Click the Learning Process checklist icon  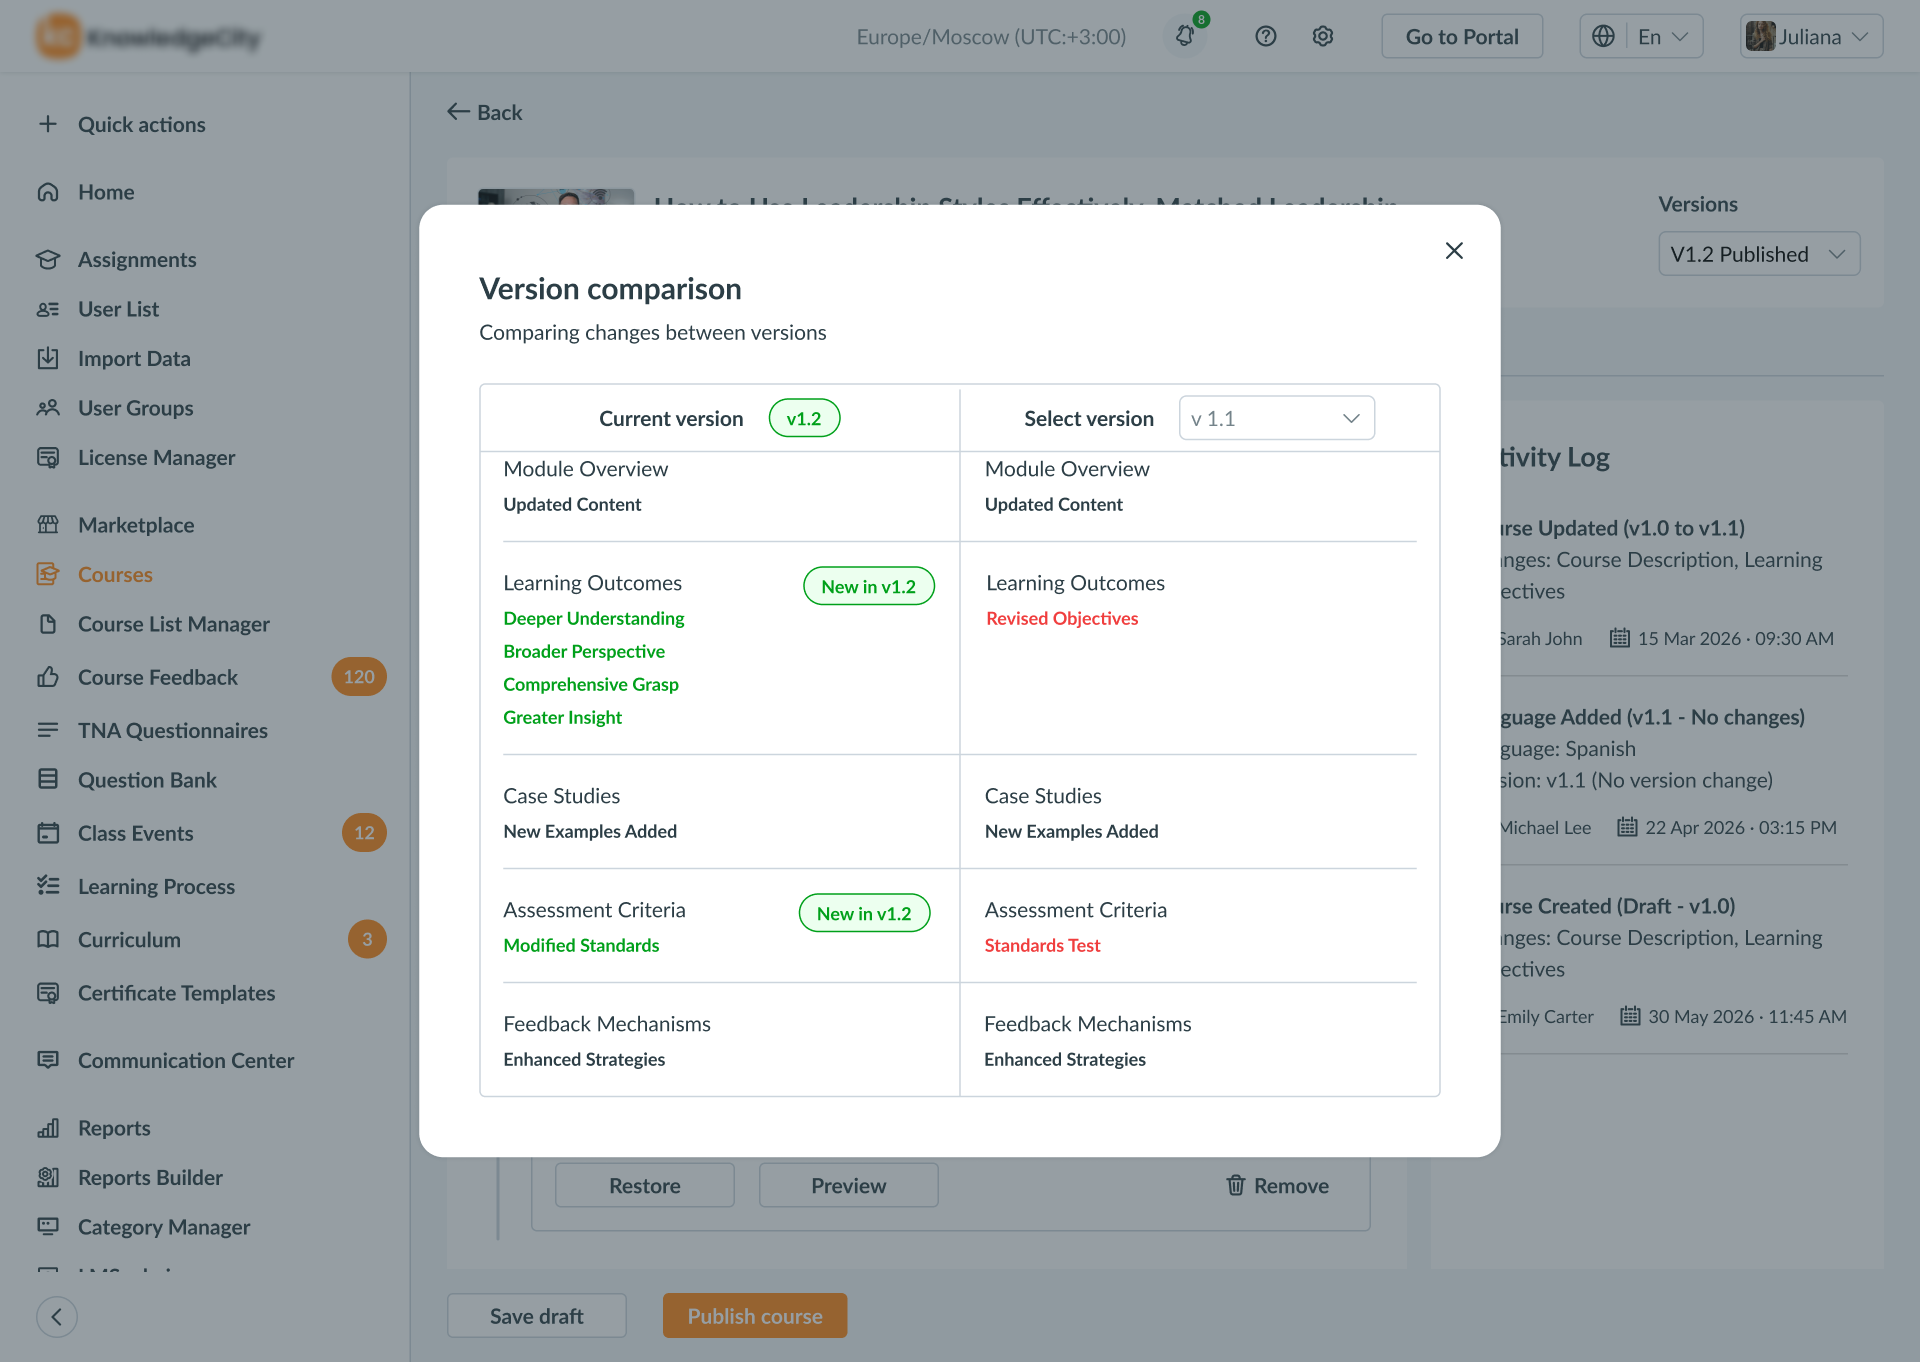(x=48, y=886)
